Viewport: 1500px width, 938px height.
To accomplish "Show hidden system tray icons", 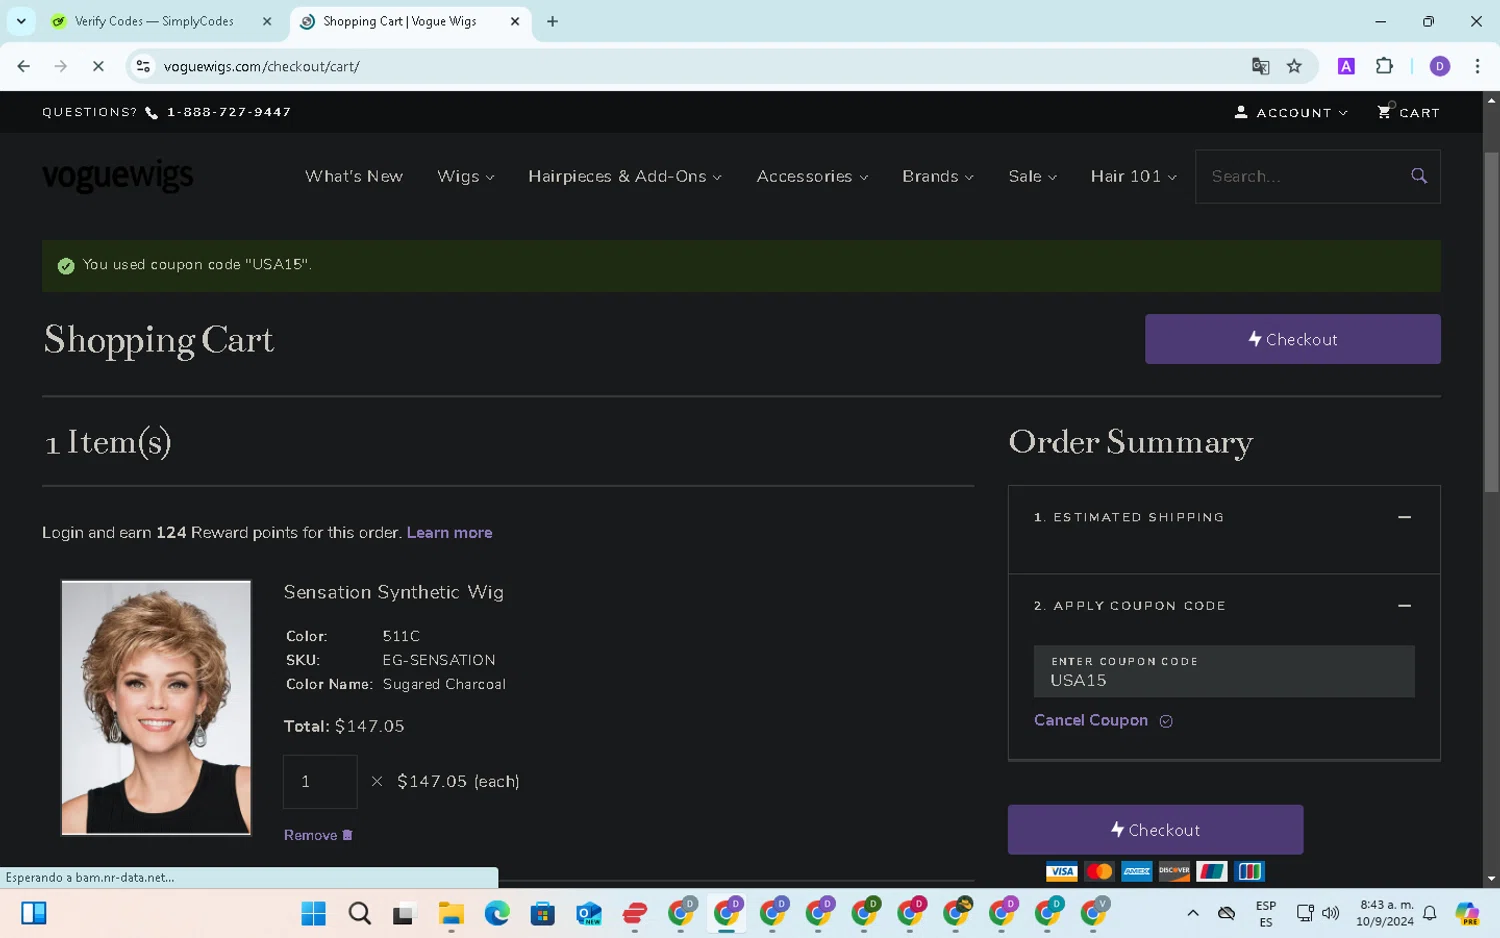I will pyautogui.click(x=1192, y=913).
